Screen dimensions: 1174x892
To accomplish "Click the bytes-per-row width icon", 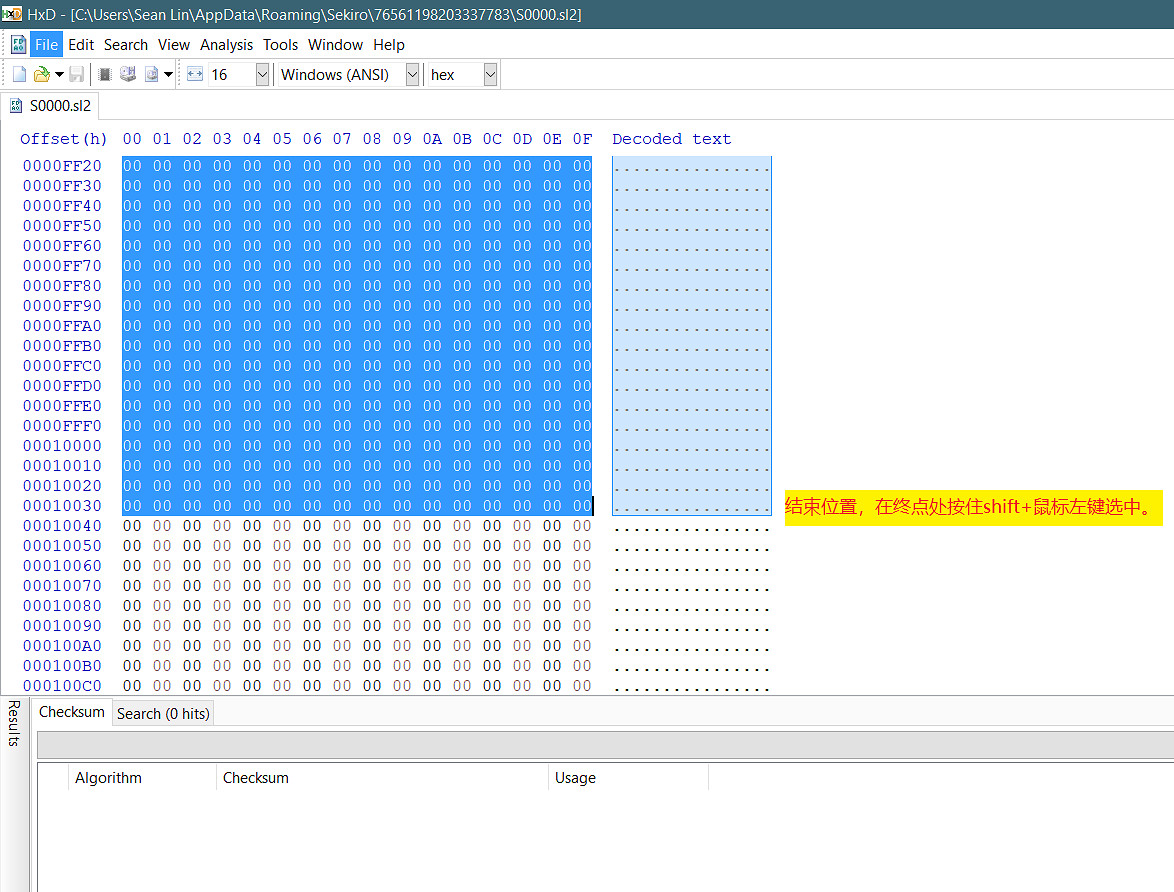I will pyautogui.click(x=195, y=74).
